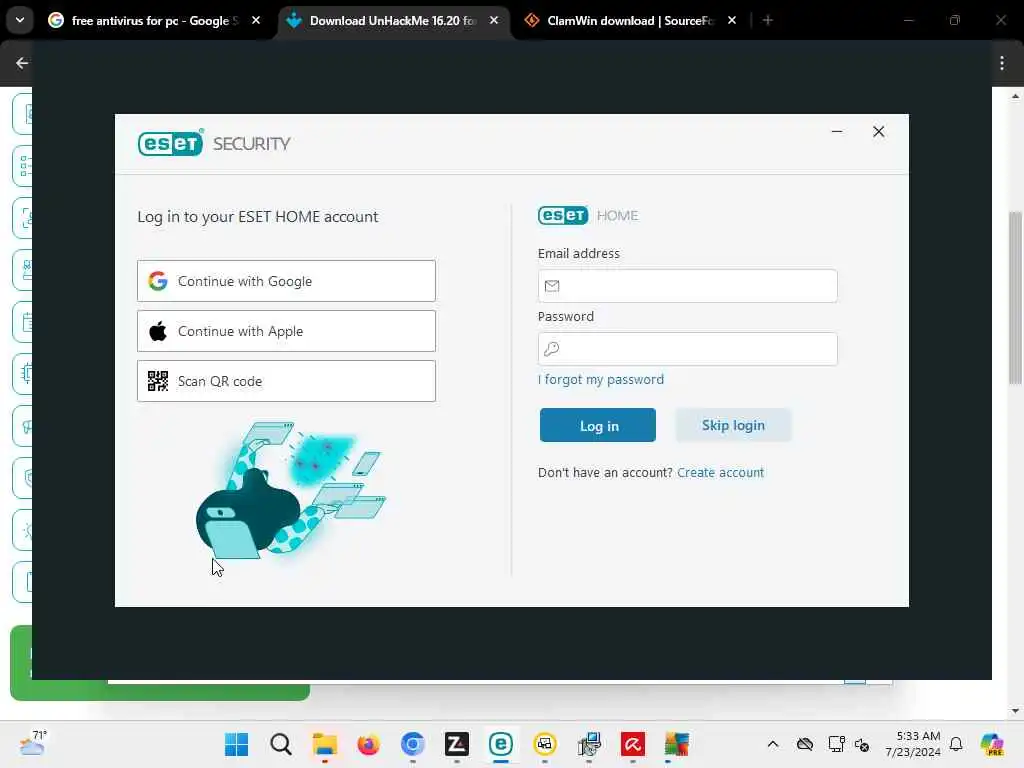Go back in the browser

click(x=22, y=63)
